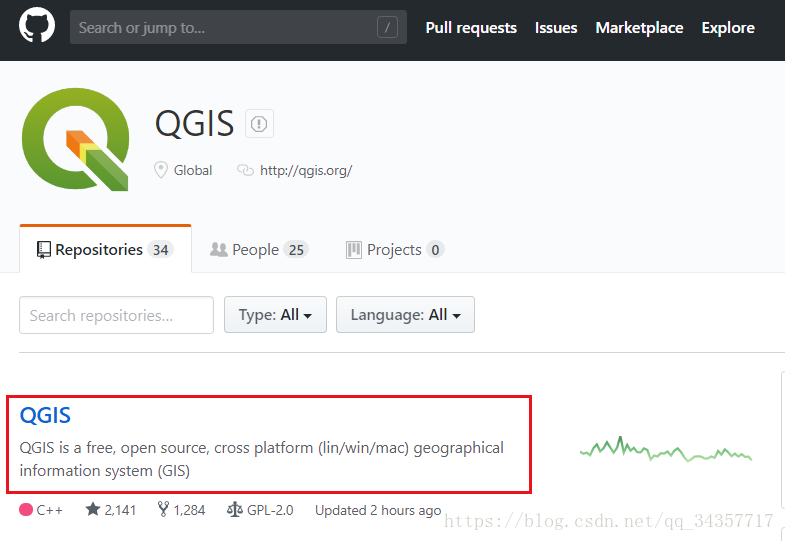
Task: Click the report organization icon beside QGIS
Action: [259, 123]
